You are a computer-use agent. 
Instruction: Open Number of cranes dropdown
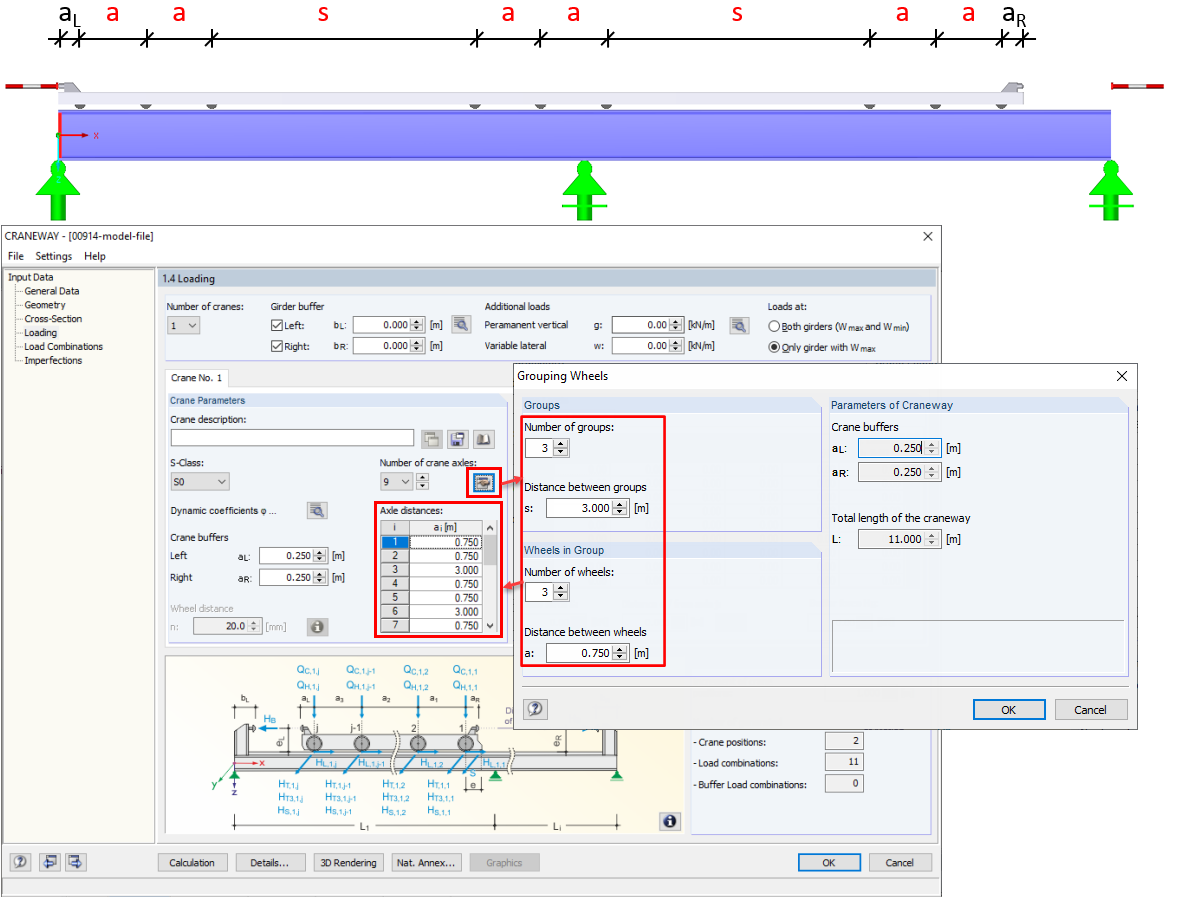click(x=184, y=324)
